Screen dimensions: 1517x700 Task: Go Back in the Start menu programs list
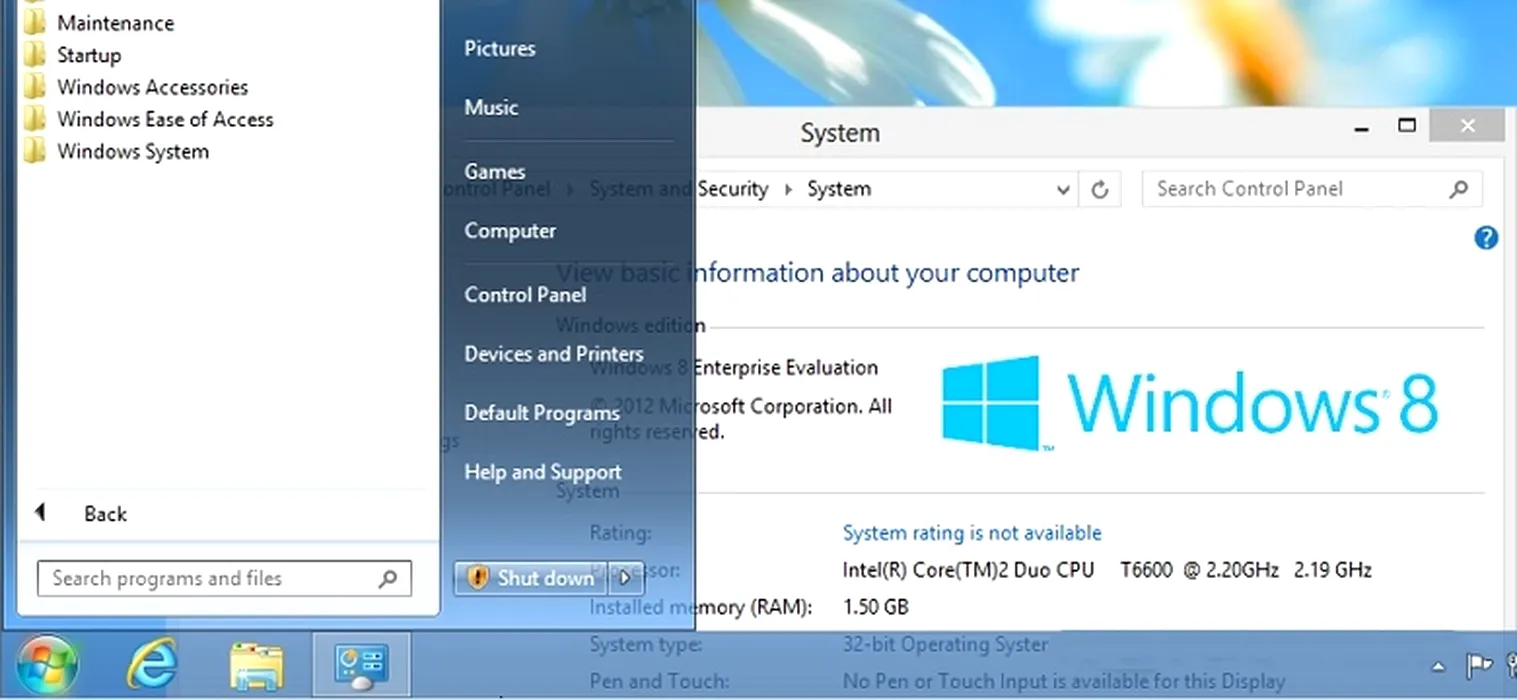[104, 514]
